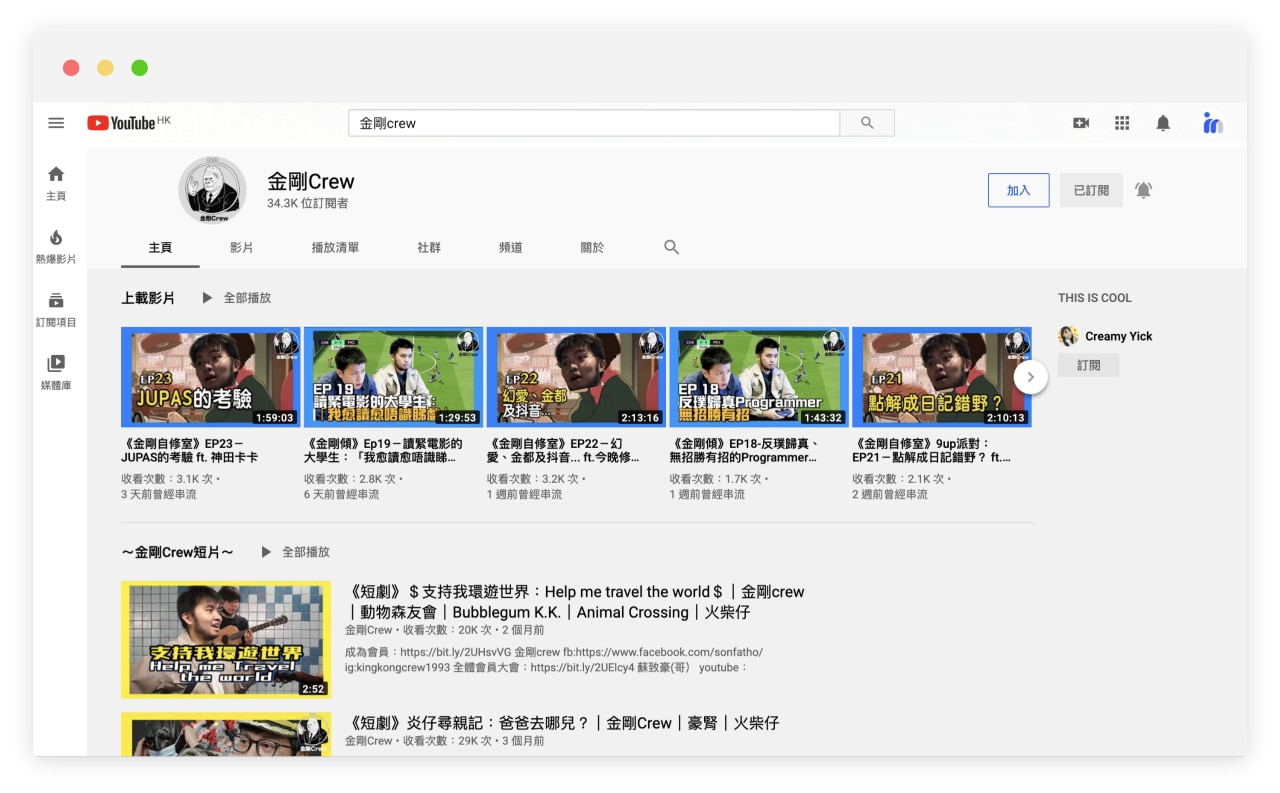This screenshot has width=1280, height=793.
Task: Open the hamburger guide menu
Action: coord(56,123)
